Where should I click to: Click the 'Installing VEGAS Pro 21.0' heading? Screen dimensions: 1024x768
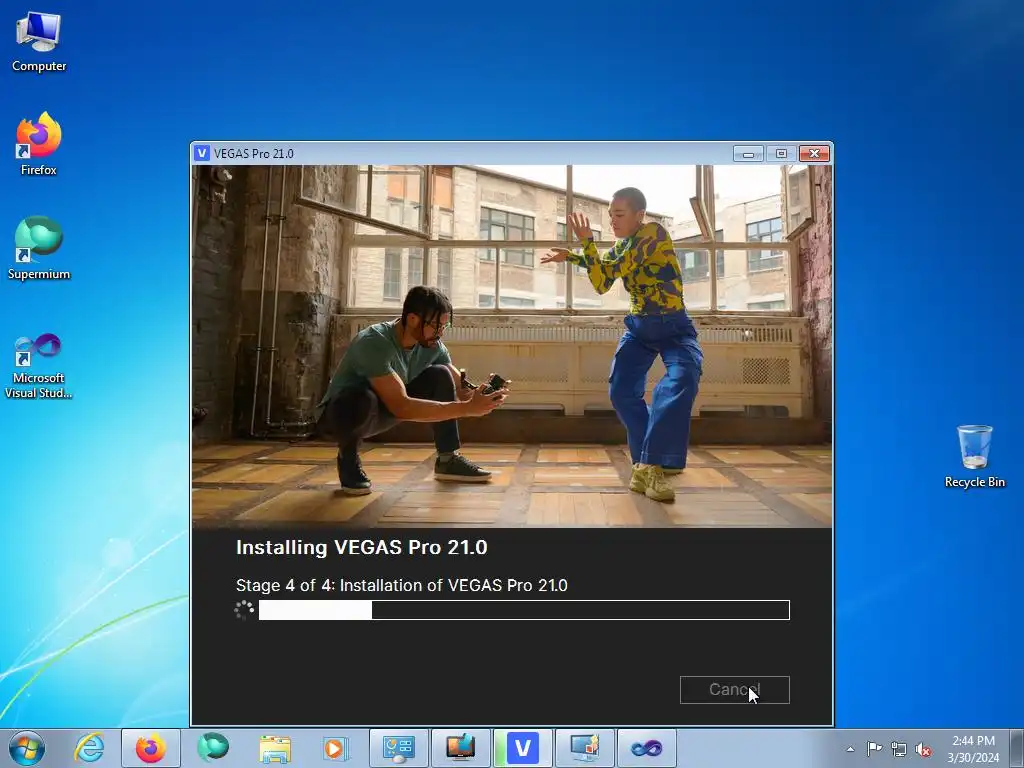[362, 547]
